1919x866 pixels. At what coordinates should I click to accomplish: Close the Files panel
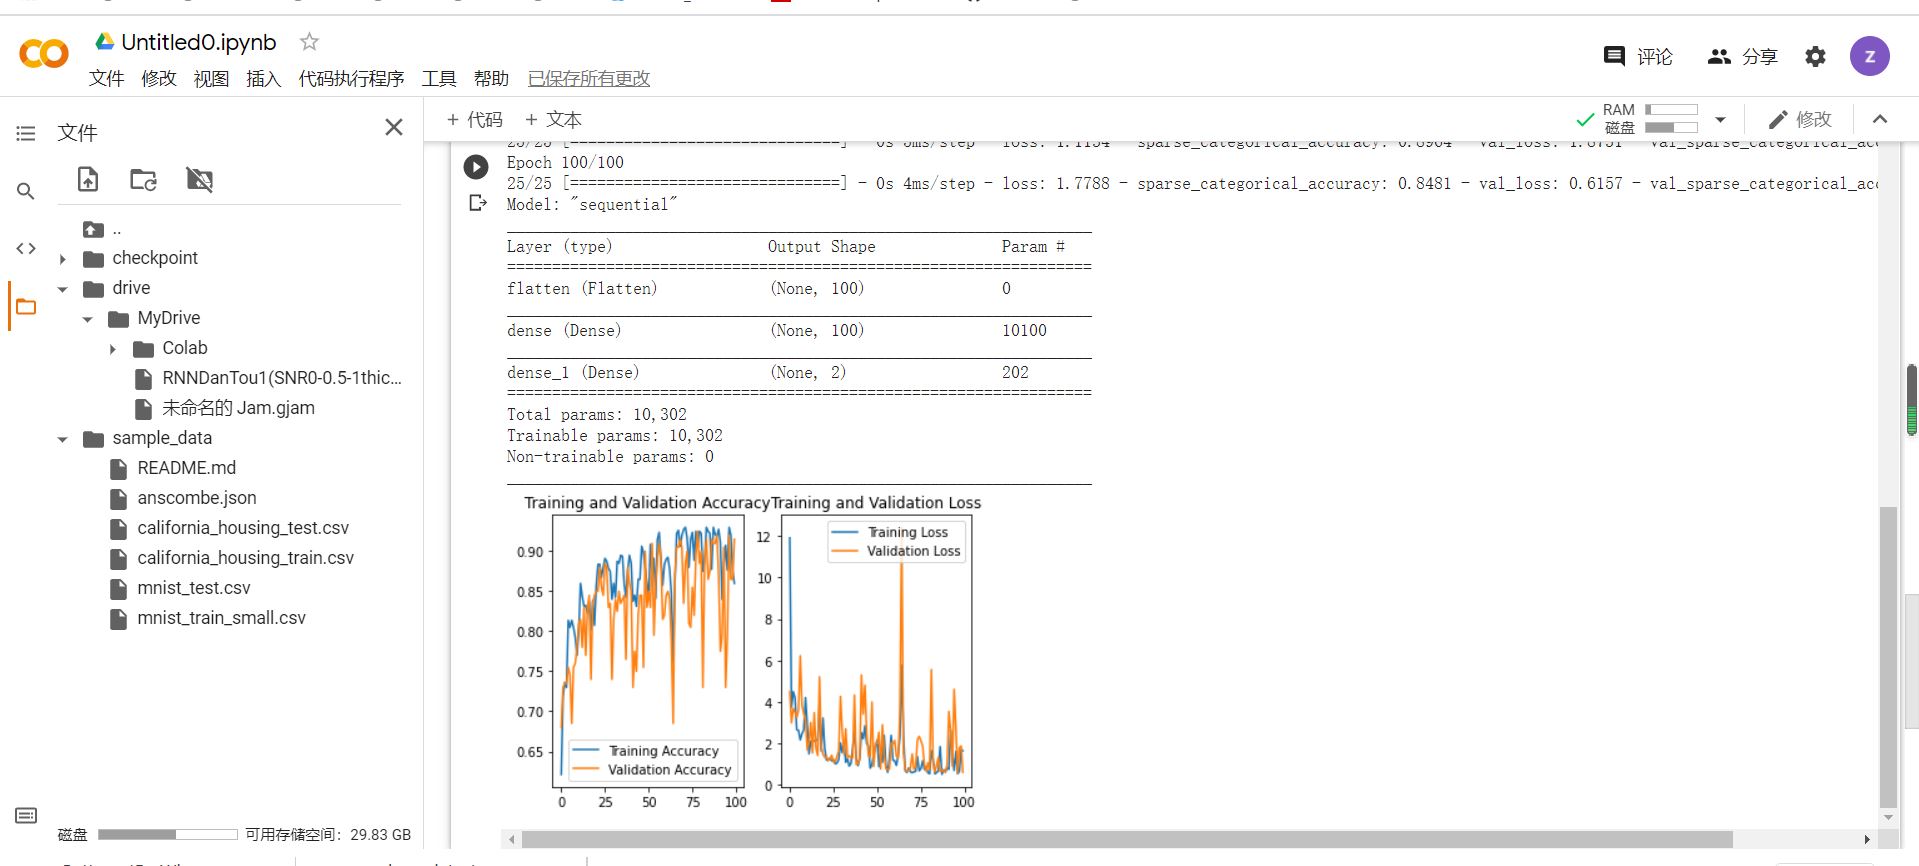394,127
